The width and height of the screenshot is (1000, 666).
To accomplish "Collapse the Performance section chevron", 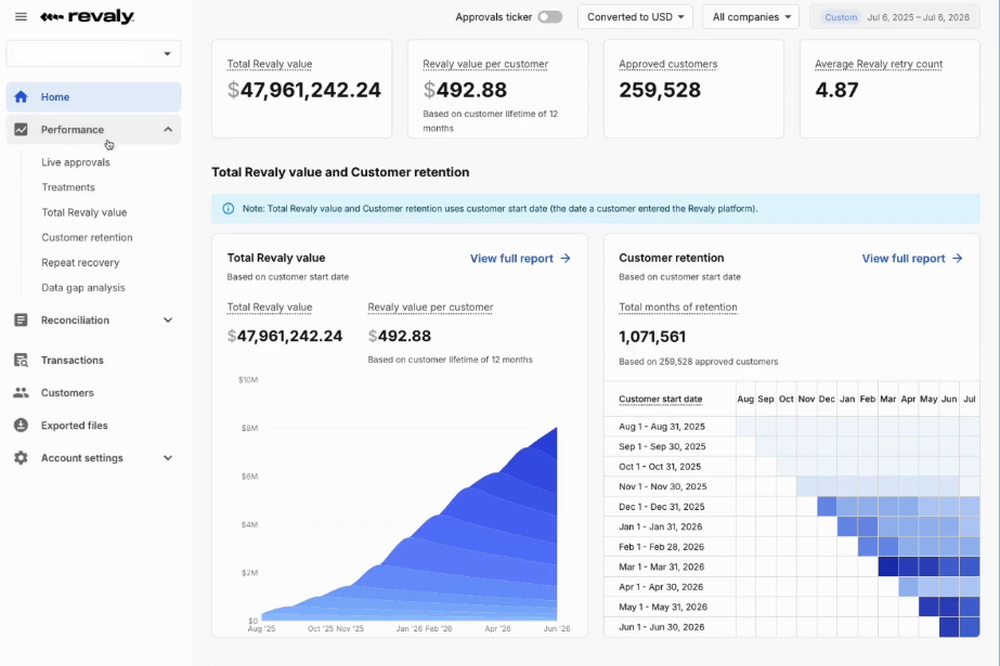I will coord(168,130).
